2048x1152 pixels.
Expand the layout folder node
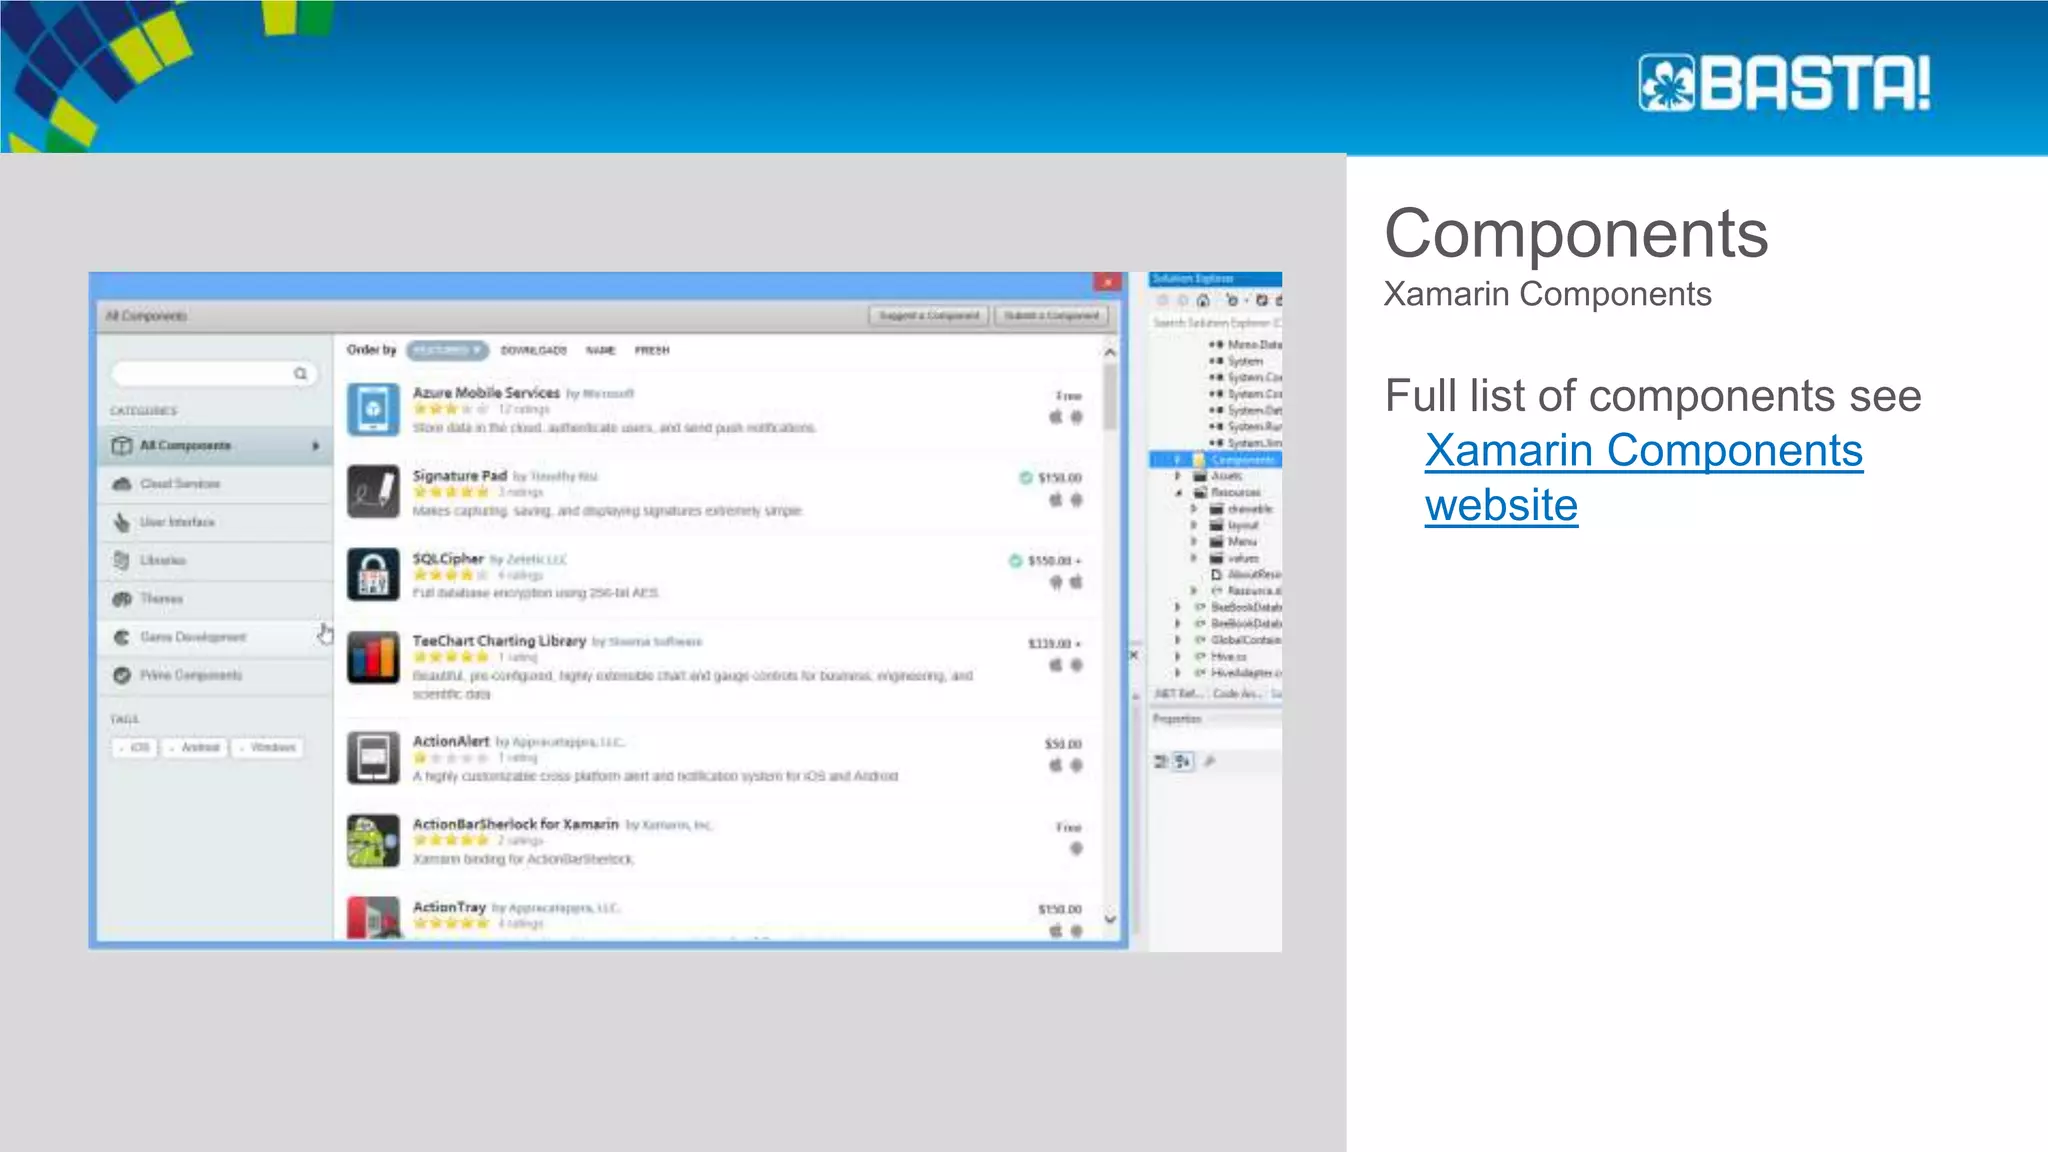coord(1194,525)
